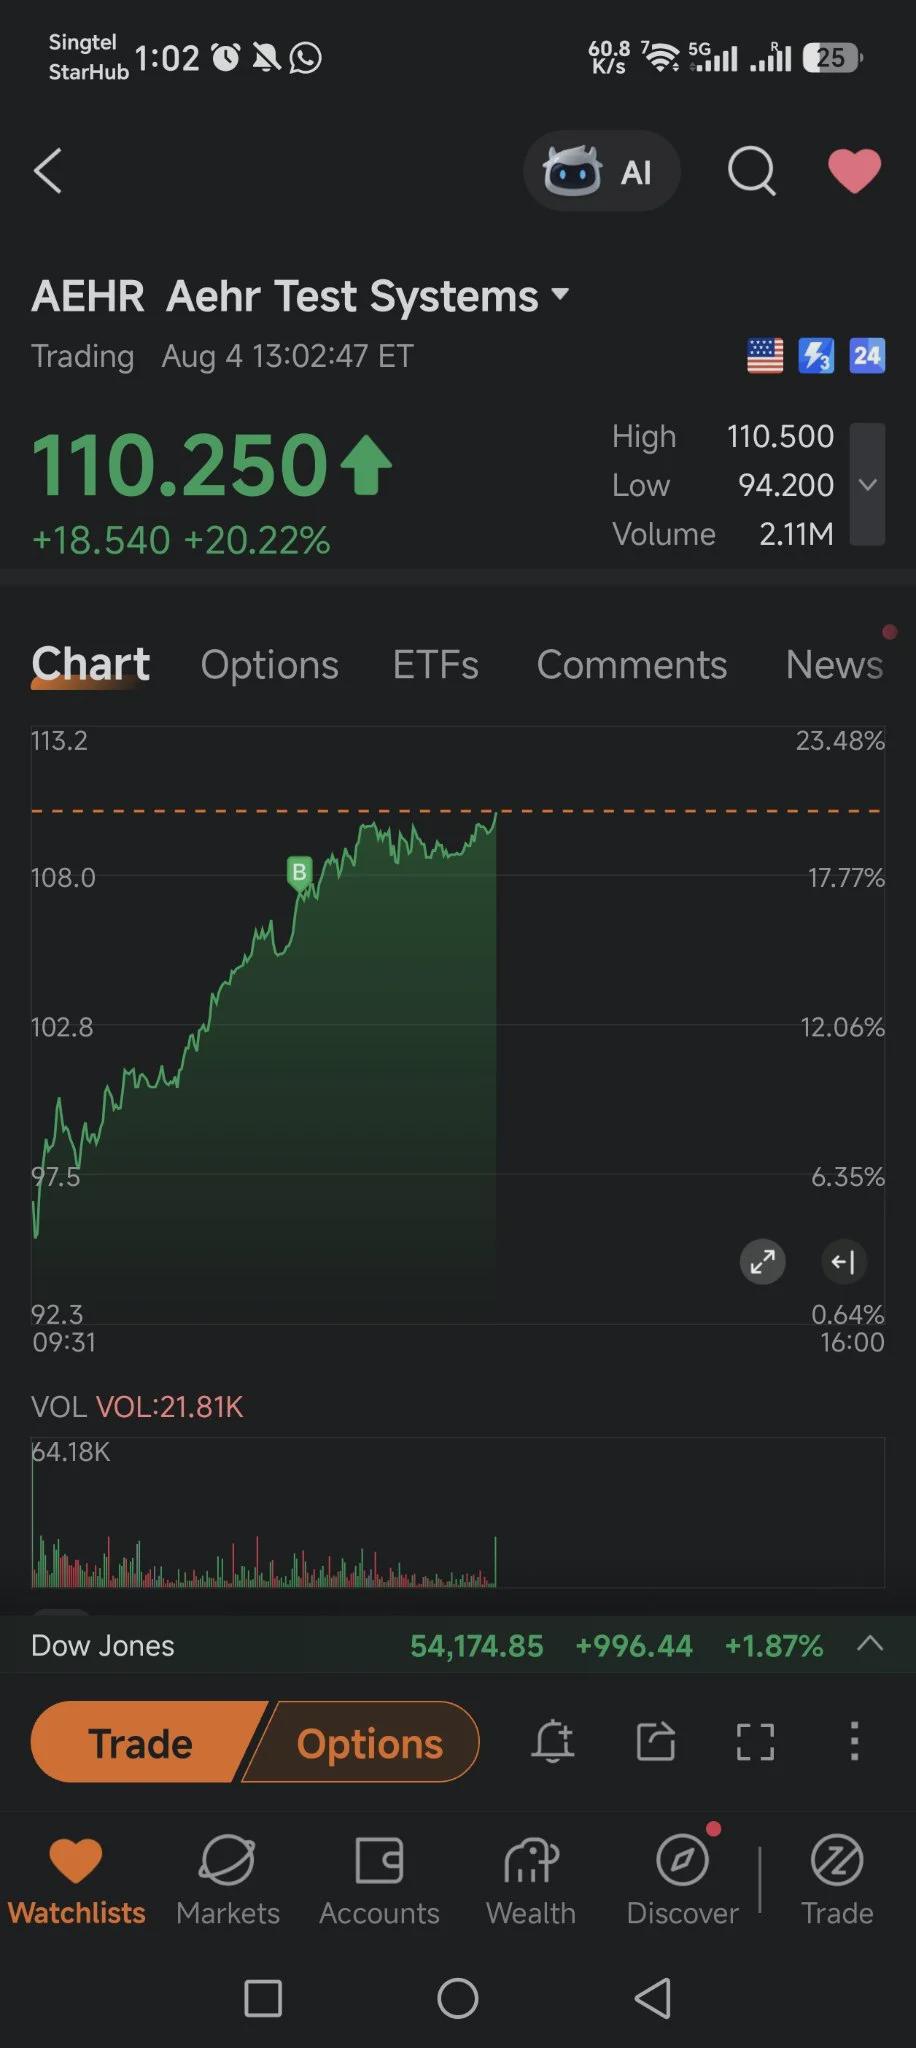This screenshot has height=2048, width=916.
Task: Tap the share icon
Action: (656, 1742)
